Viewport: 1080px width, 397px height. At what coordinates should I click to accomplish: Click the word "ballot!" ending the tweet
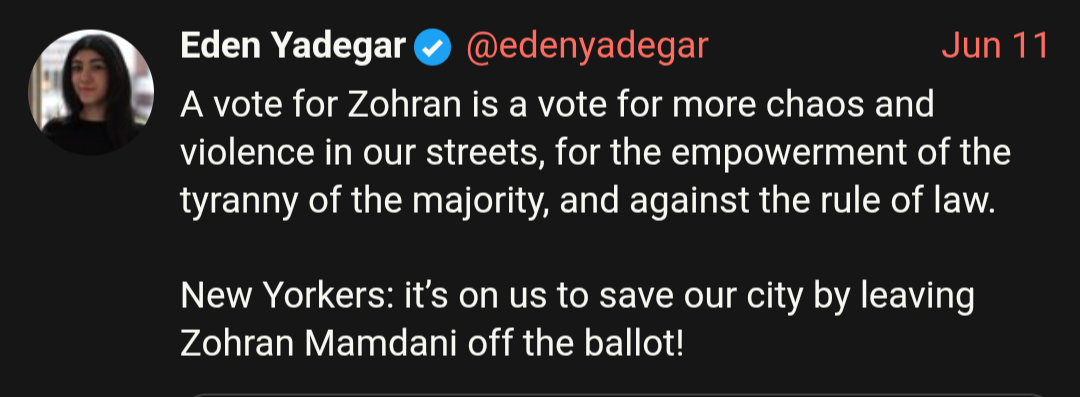[634, 343]
